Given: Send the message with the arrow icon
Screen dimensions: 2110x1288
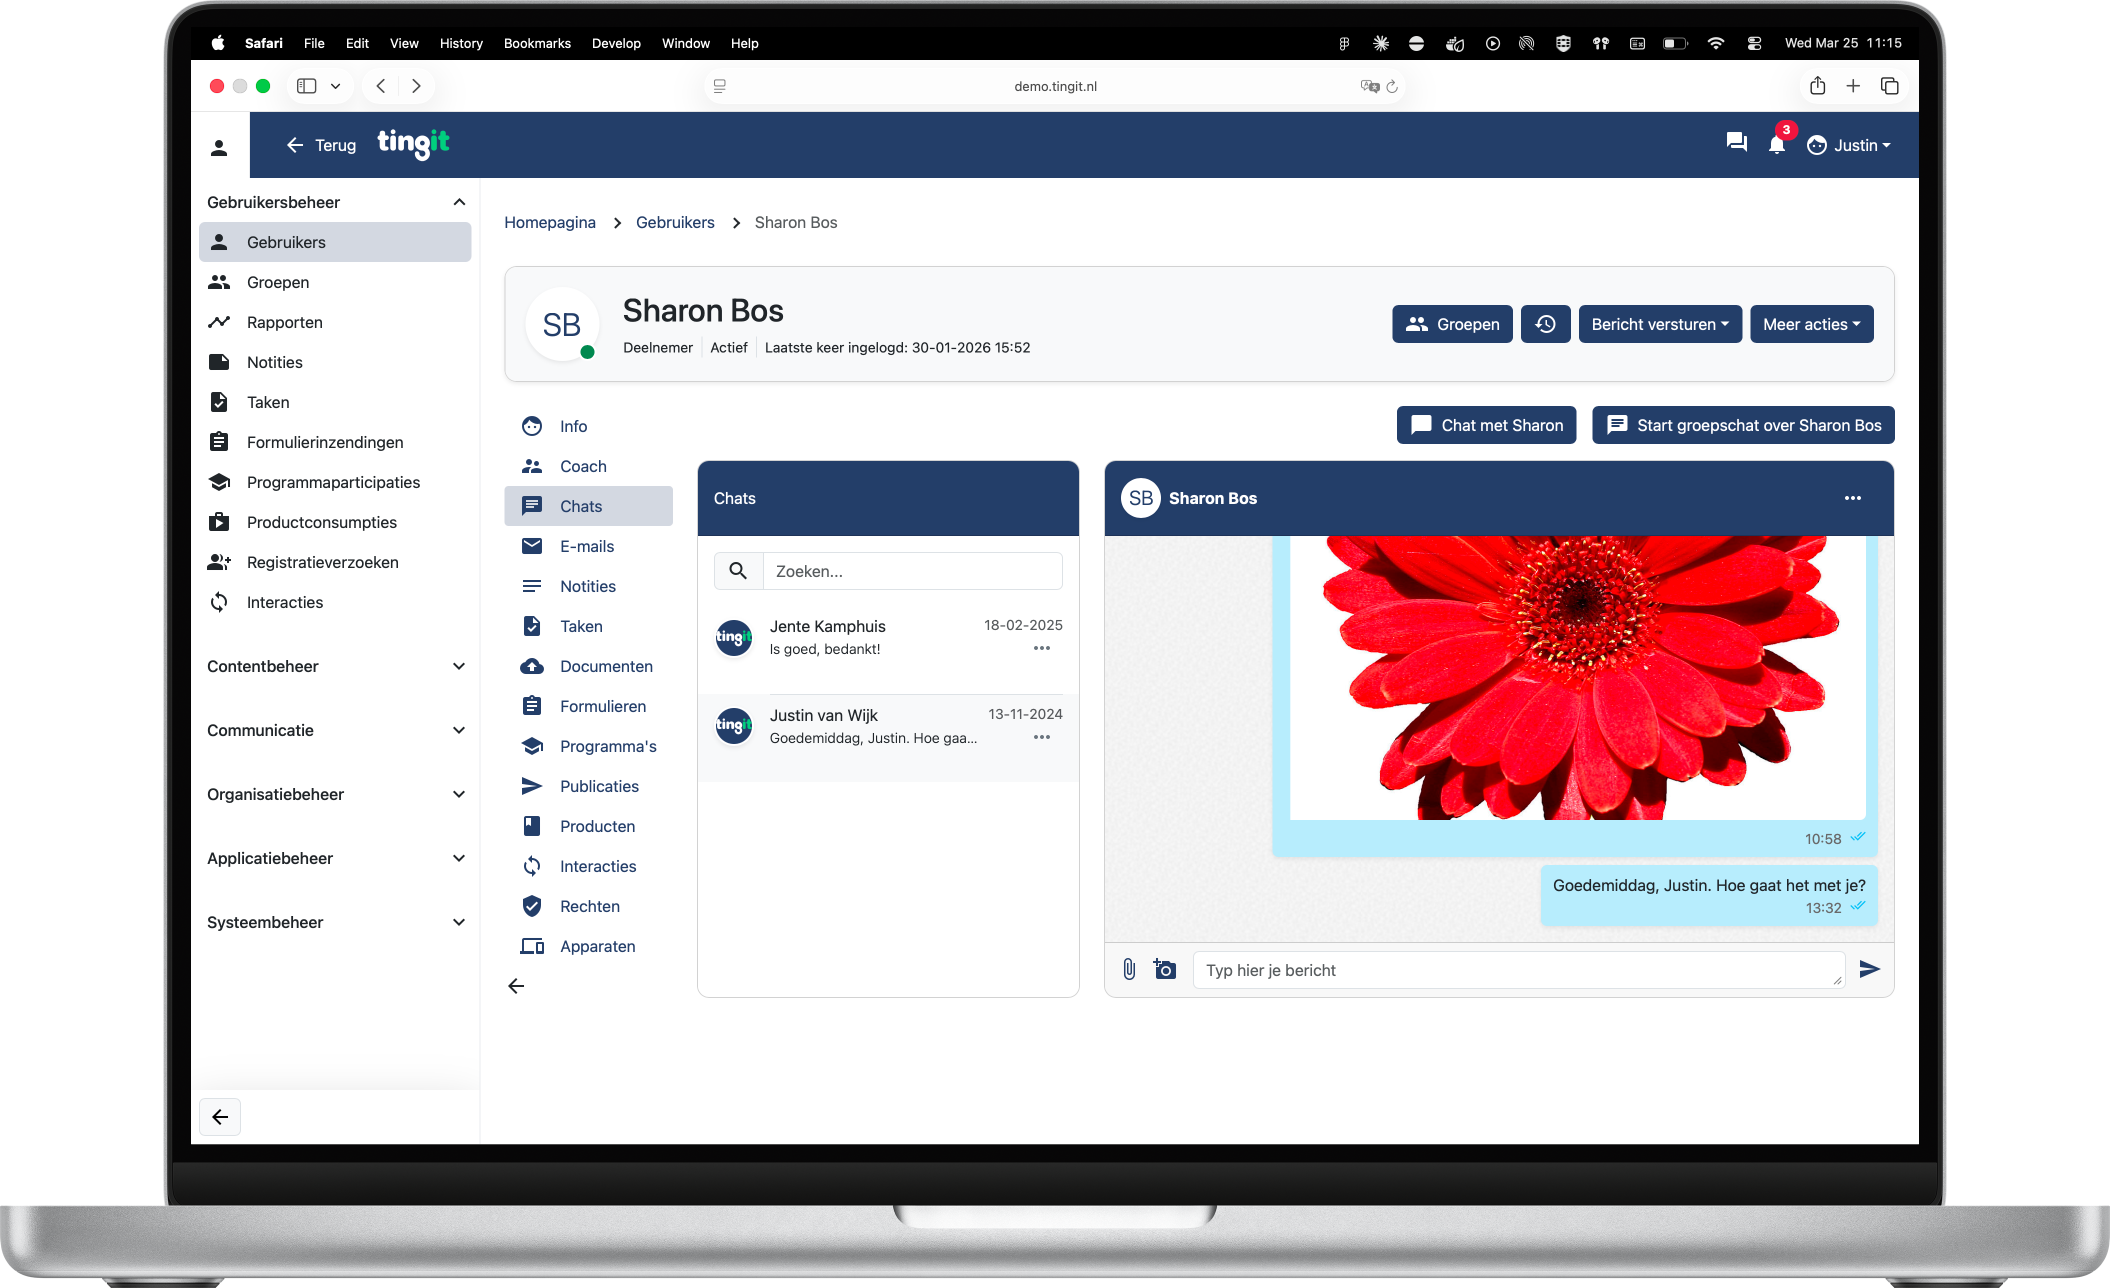Looking at the screenshot, I should tap(1869, 969).
